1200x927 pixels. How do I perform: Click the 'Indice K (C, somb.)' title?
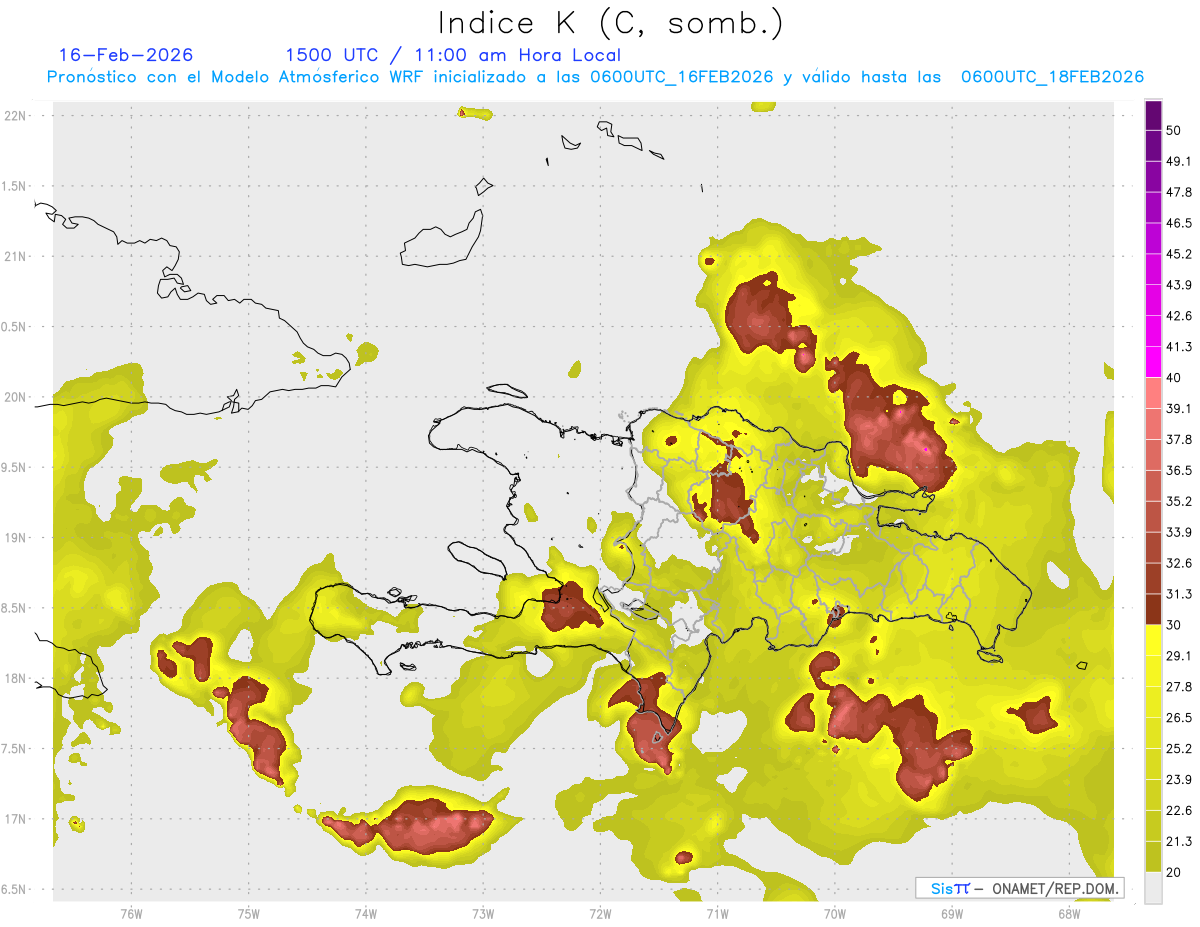[x=610, y=23]
